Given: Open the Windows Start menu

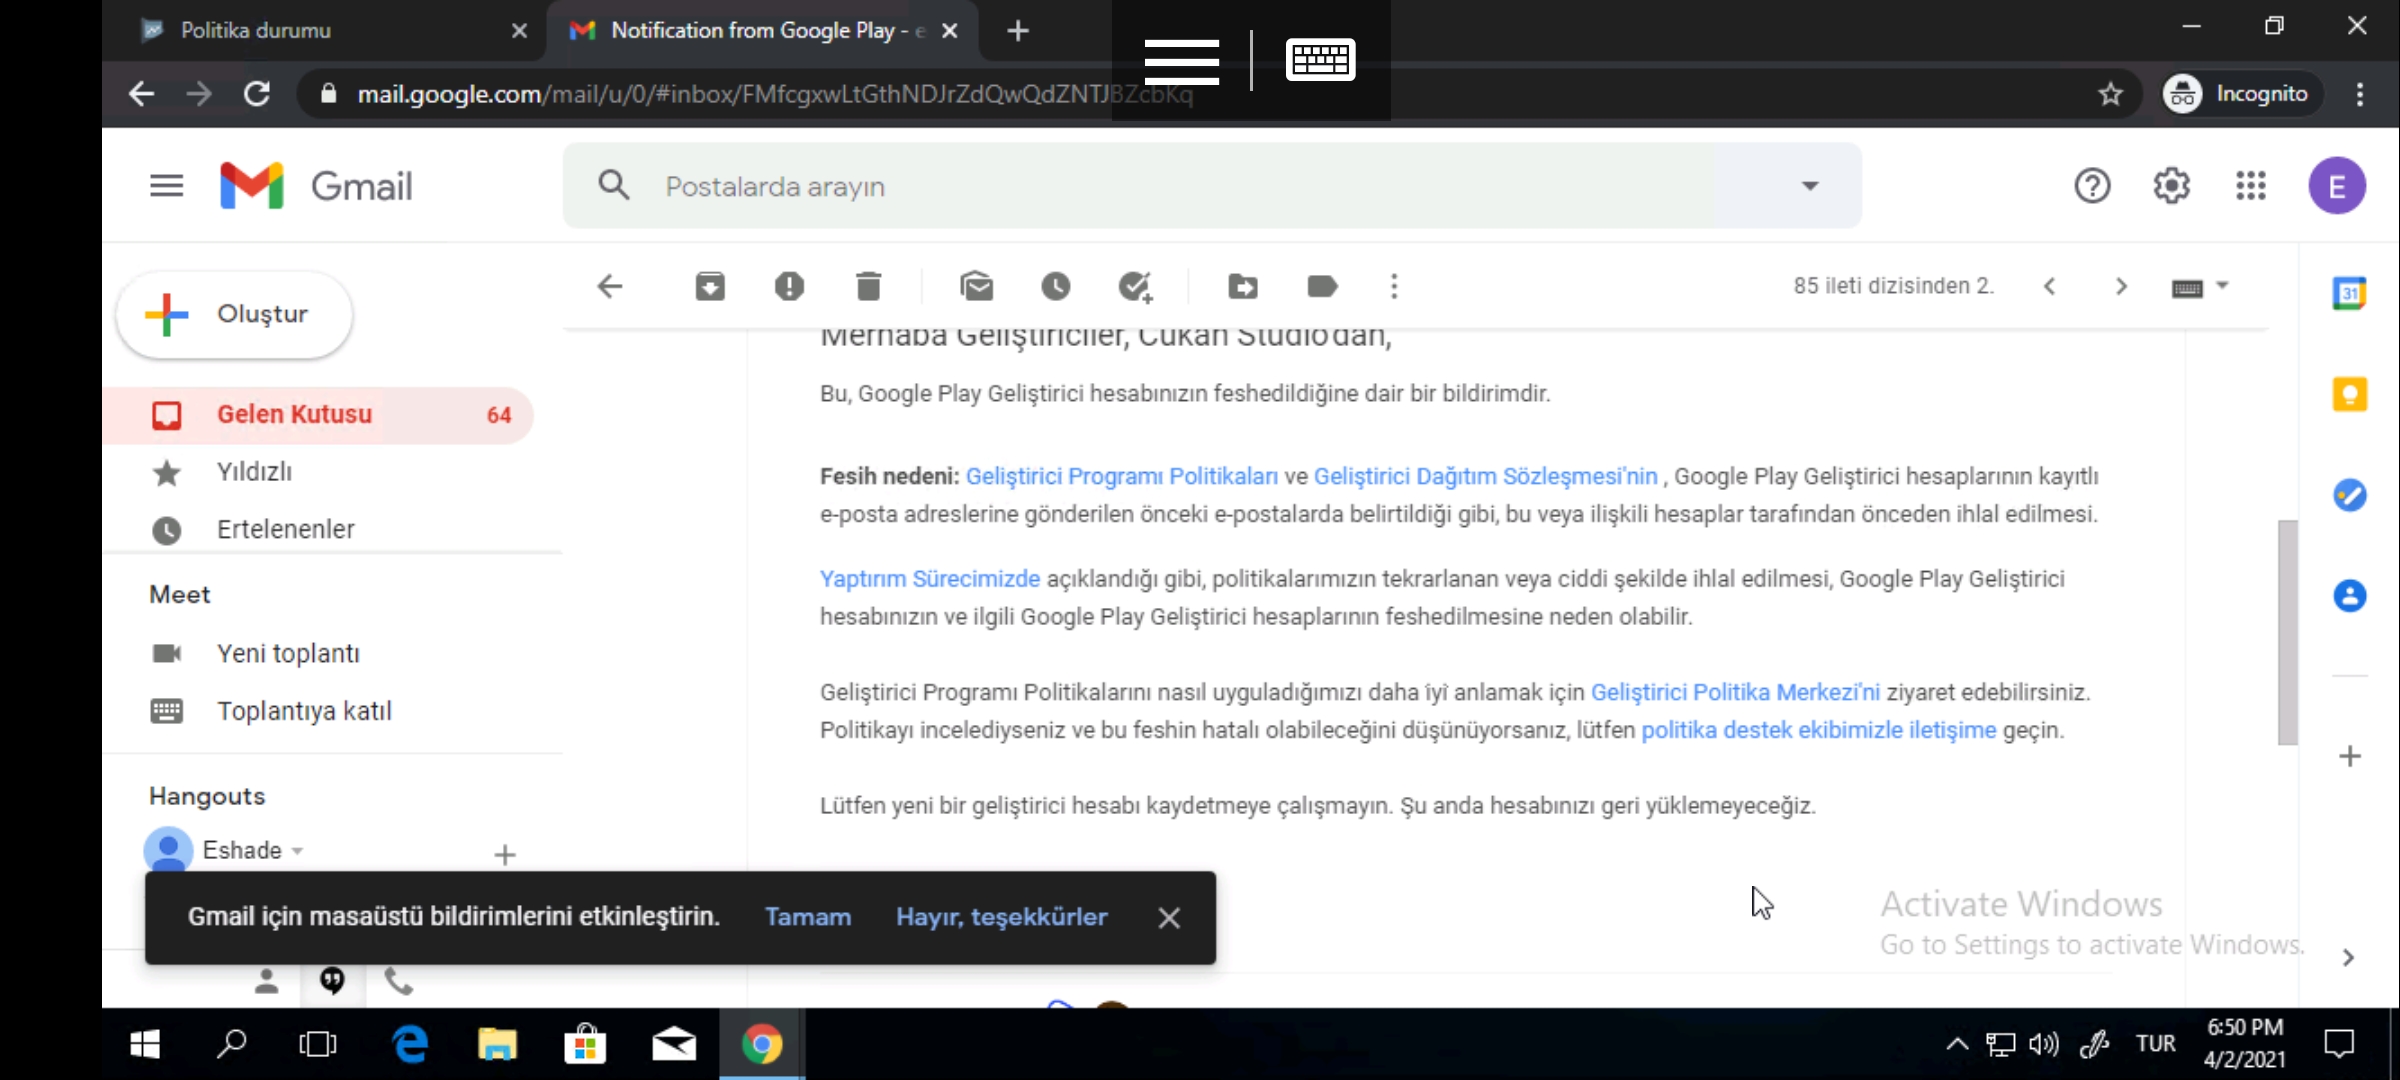Looking at the screenshot, I should click(x=145, y=1044).
